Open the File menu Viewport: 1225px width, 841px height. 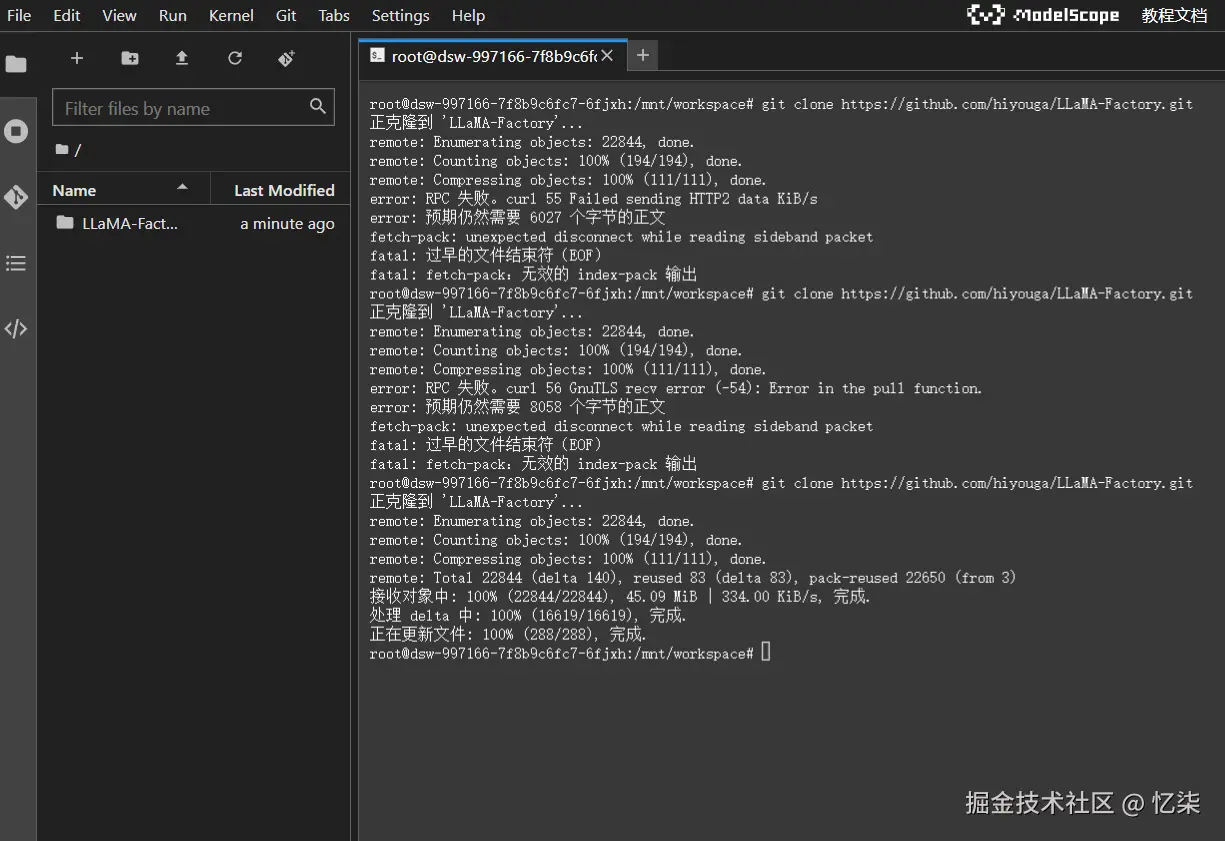point(19,15)
